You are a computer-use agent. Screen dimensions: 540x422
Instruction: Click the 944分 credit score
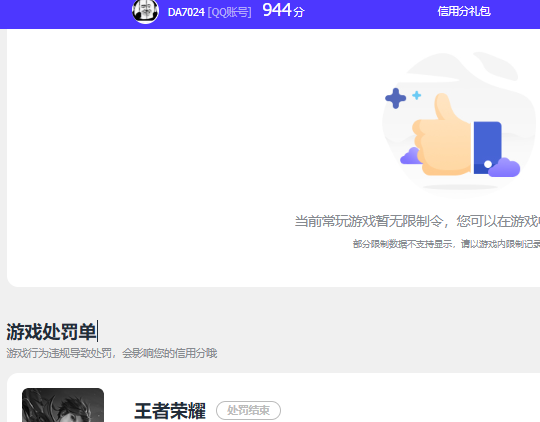(283, 10)
